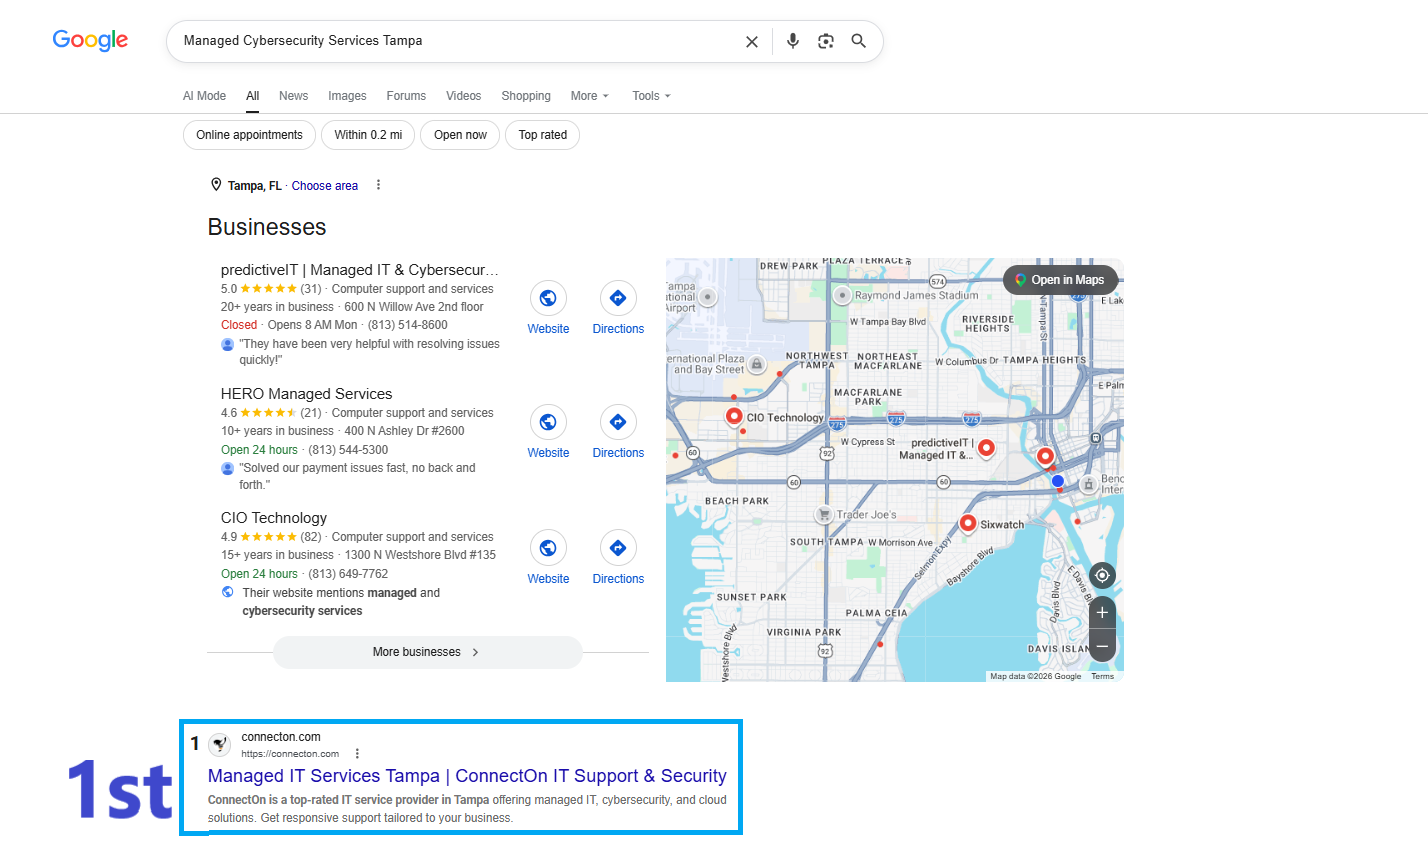Screen dimensions: 1428x841
Task: Visit CIO Technology website via globe icon
Action: (x=548, y=547)
